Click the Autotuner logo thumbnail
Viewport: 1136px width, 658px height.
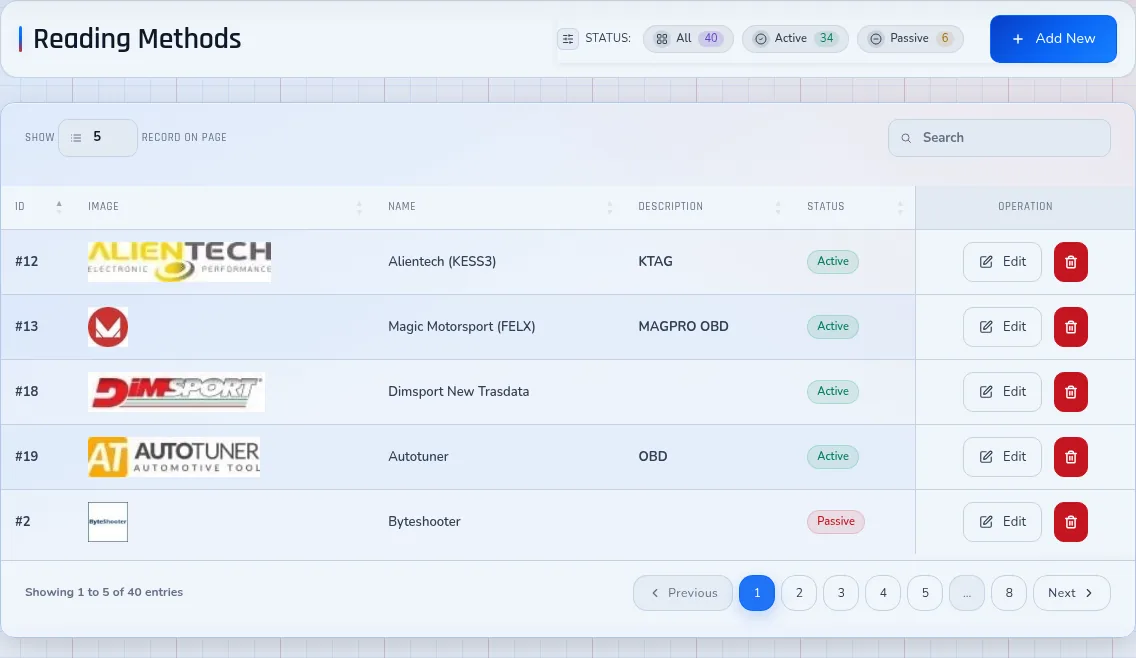tap(174, 457)
